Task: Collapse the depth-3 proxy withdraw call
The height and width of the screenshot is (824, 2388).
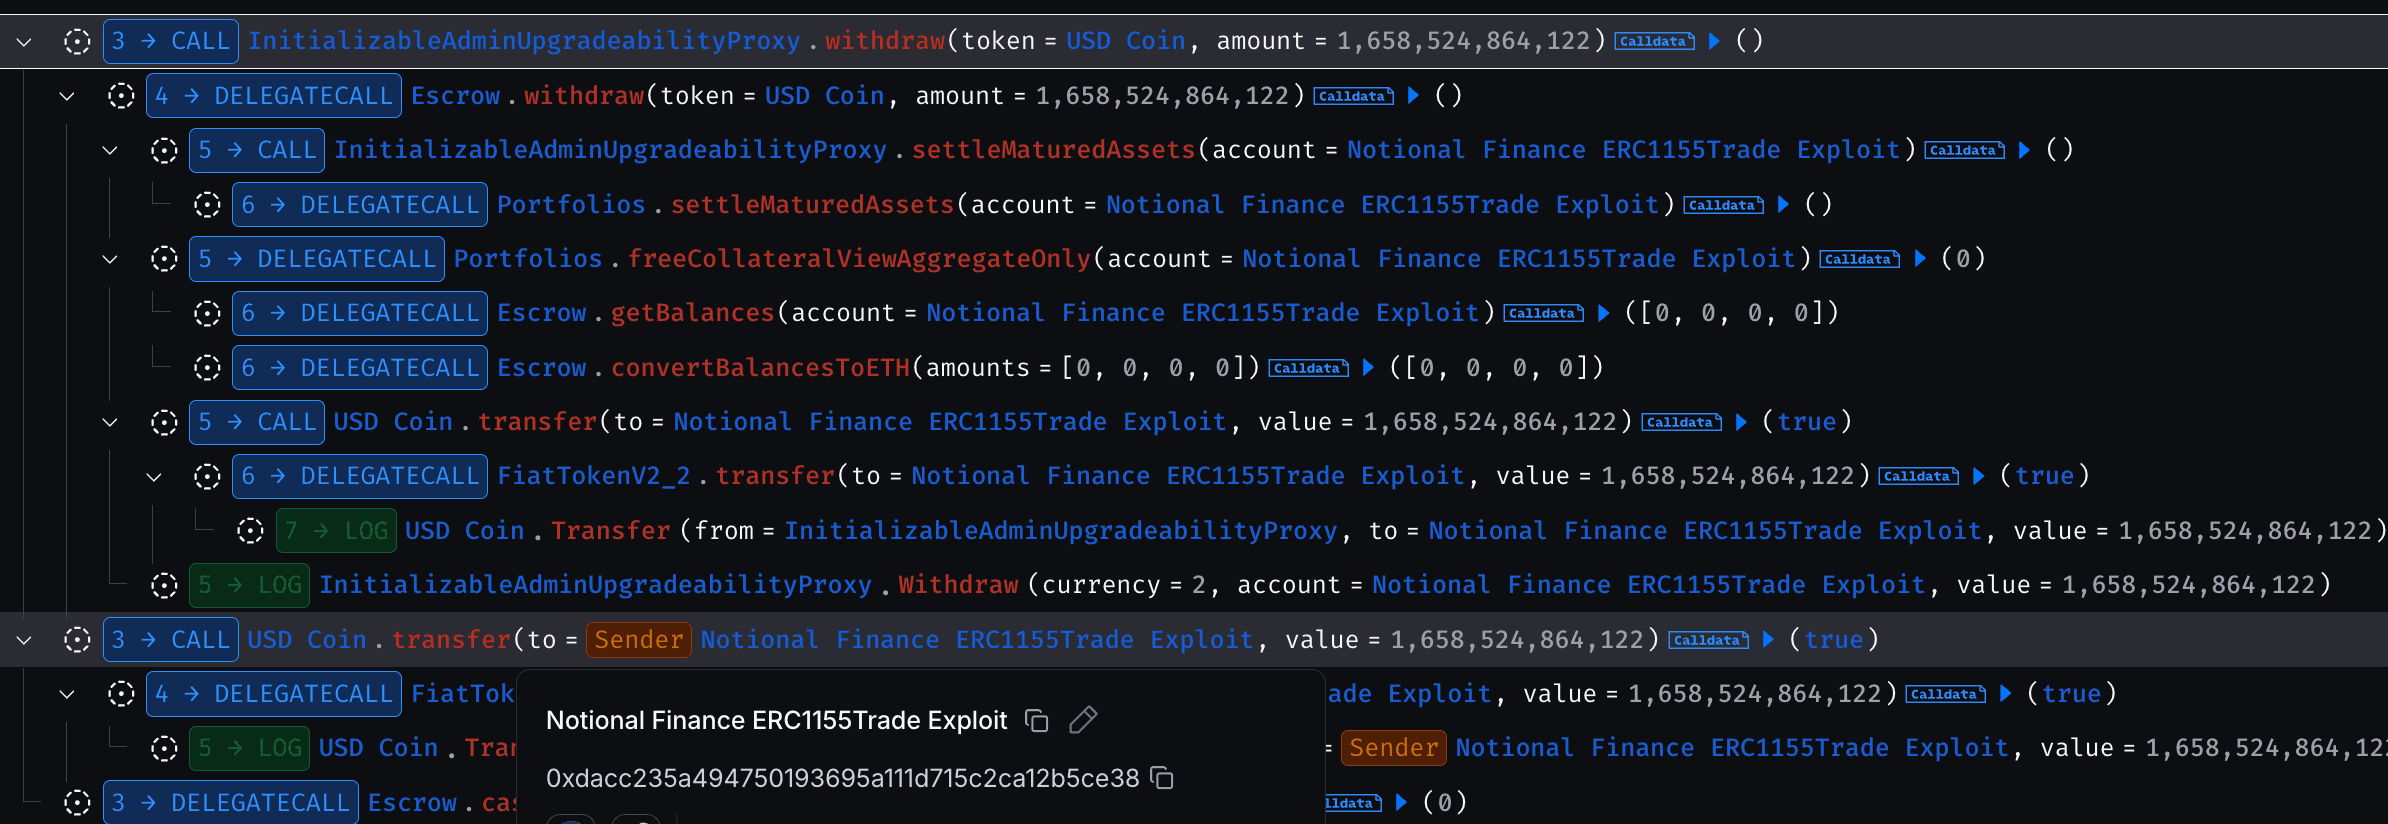Action: pos(24,41)
